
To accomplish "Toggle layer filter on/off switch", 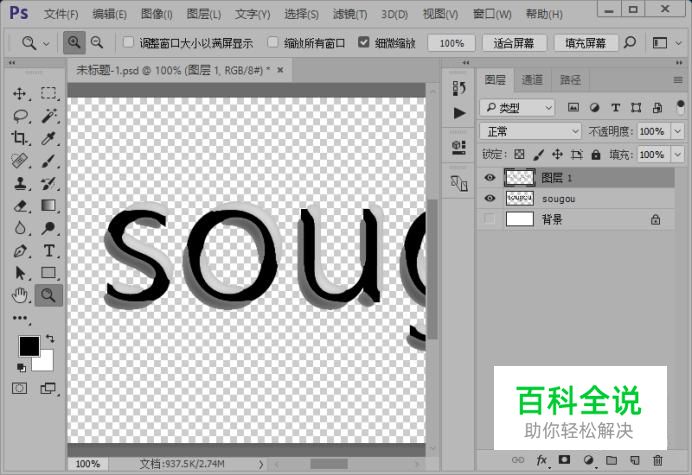I will 680,107.
